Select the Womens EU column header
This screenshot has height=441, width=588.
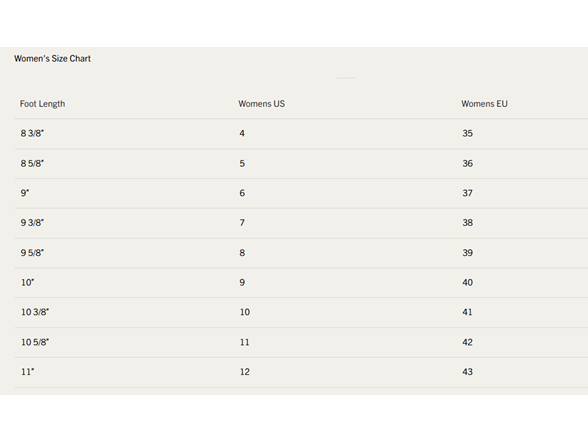tap(484, 104)
